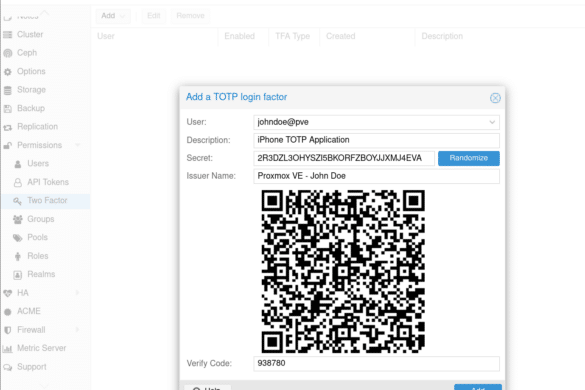Click the Options gear icon
The image size is (585, 390).
[x=7, y=72]
